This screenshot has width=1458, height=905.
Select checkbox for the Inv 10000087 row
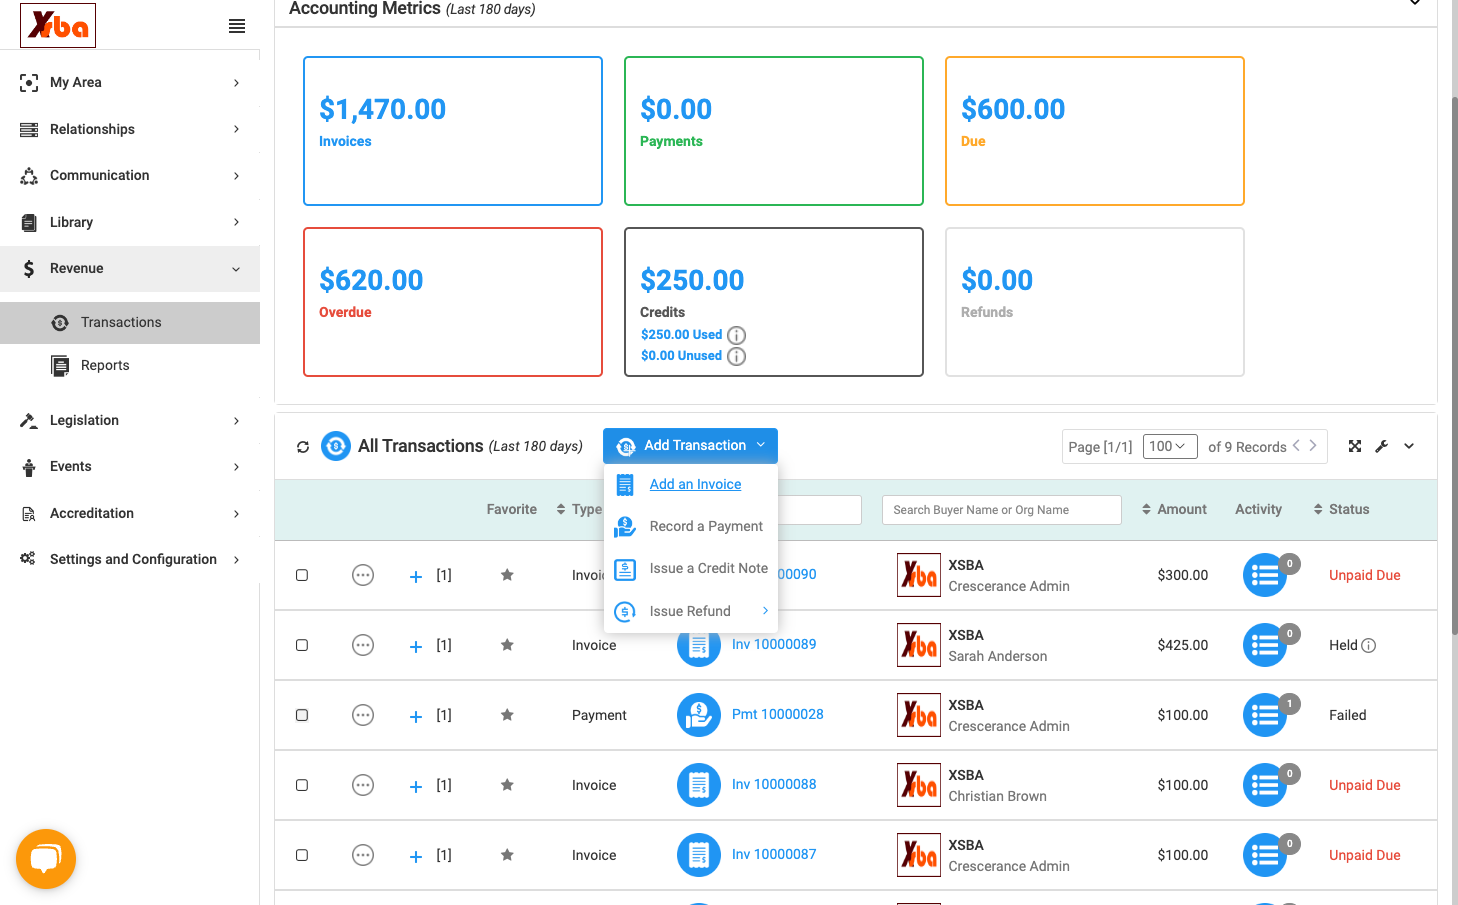[x=302, y=855]
